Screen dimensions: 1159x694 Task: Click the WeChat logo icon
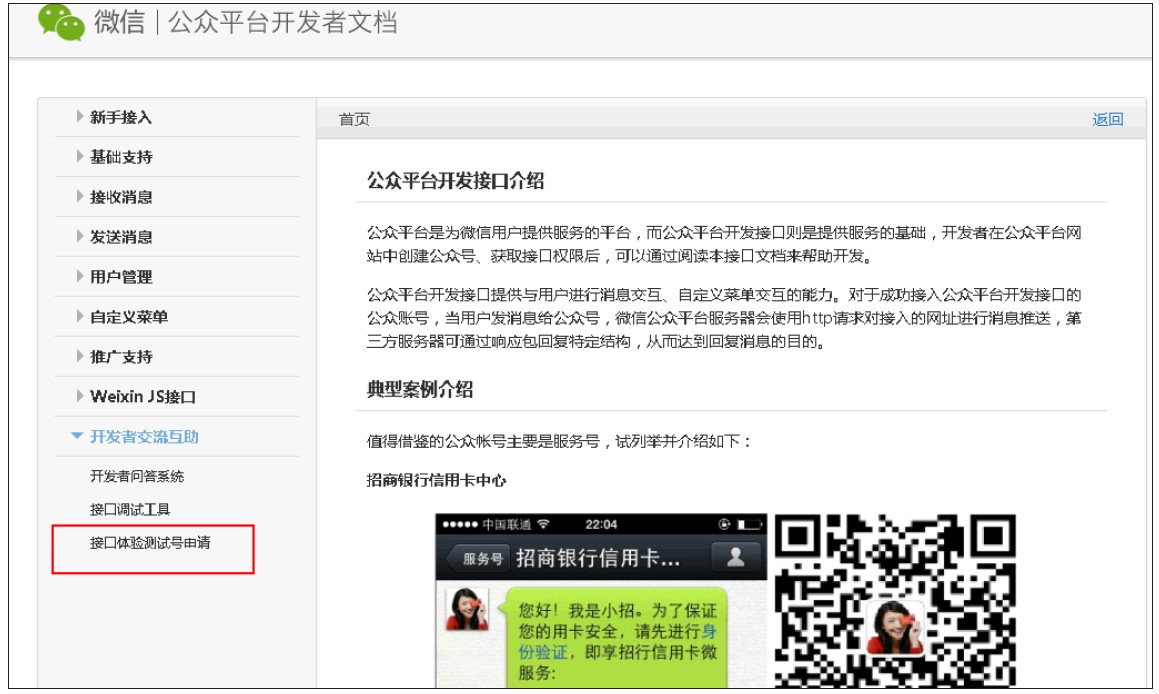[61, 21]
